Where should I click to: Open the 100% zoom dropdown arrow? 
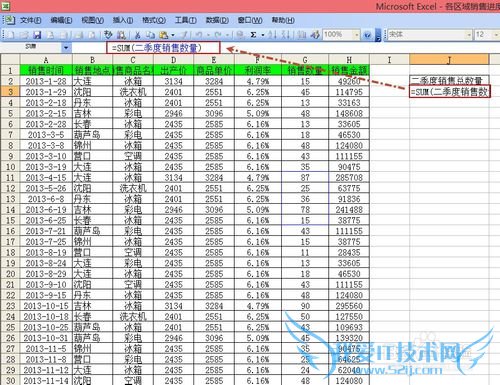tap(357, 35)
